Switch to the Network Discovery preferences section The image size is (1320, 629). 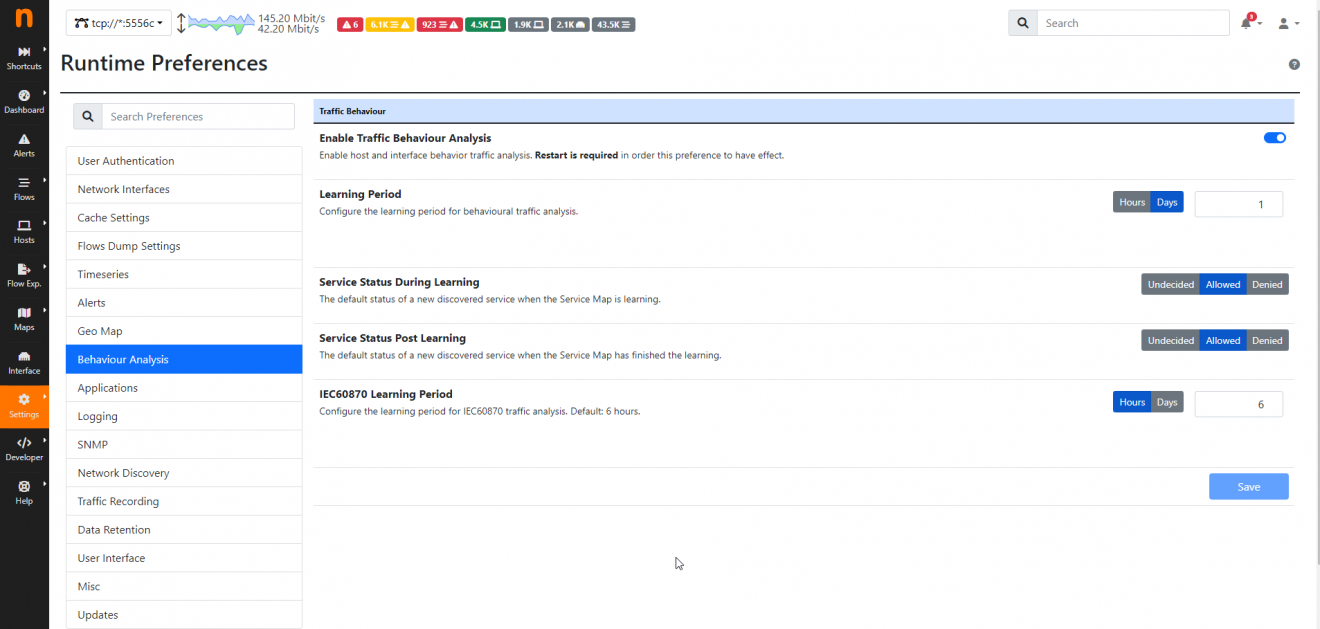pos(126,472)
